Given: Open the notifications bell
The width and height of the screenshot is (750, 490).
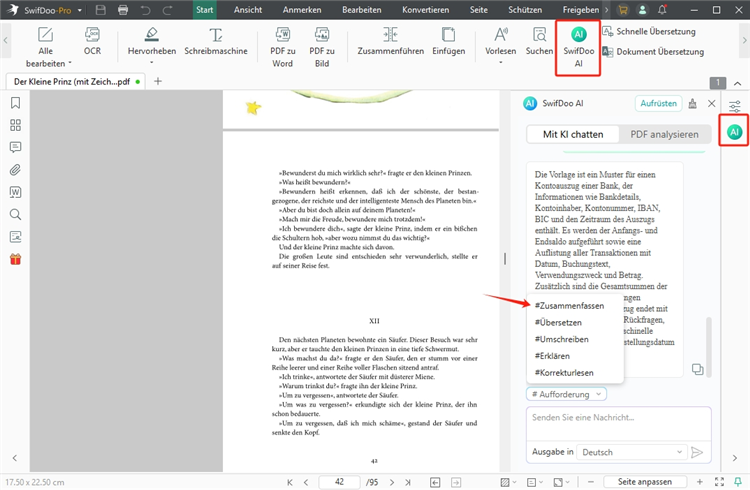Looking at the screenshot, I should (x=662, y=10).
